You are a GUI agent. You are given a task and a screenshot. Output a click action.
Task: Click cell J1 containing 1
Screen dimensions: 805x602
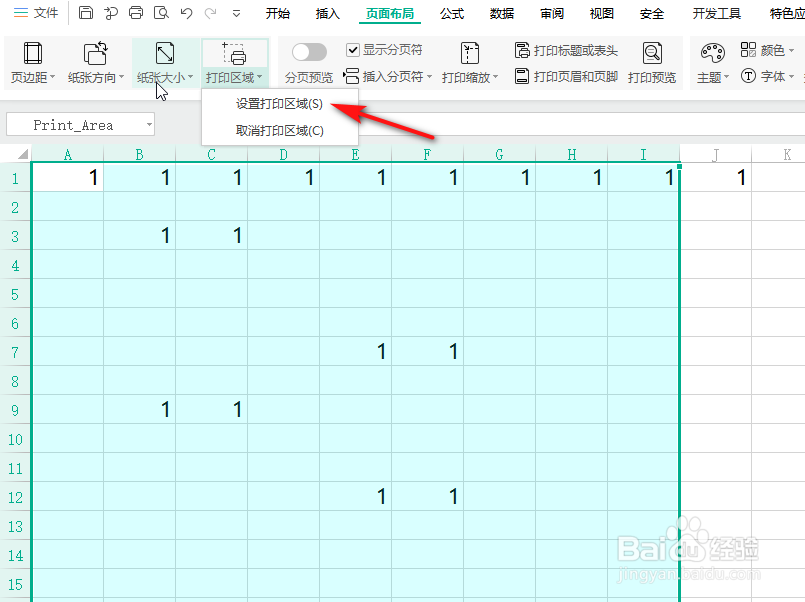point(716,178)
